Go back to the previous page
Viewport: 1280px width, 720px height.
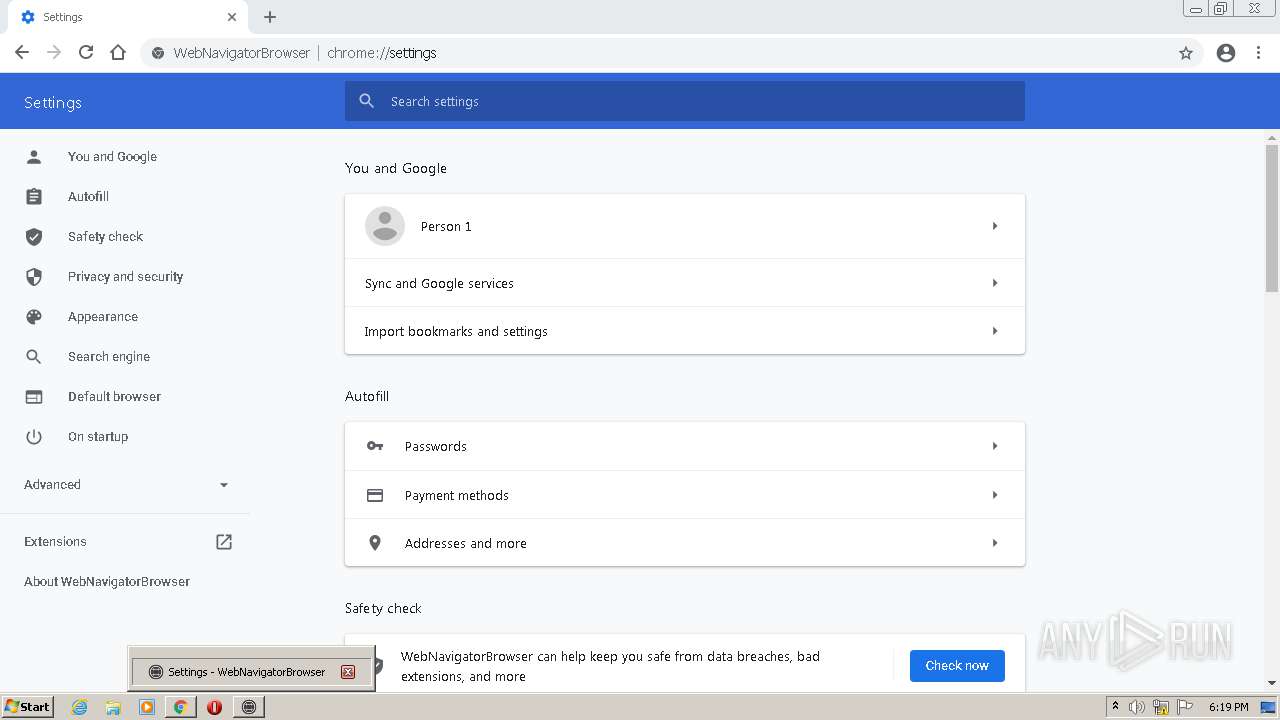click(22, 53)
